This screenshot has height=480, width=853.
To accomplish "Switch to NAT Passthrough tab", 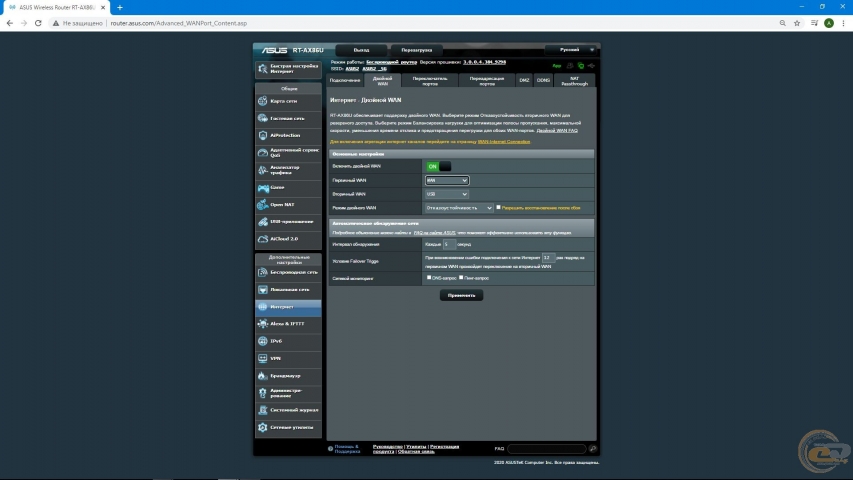I will coord(574,81).
